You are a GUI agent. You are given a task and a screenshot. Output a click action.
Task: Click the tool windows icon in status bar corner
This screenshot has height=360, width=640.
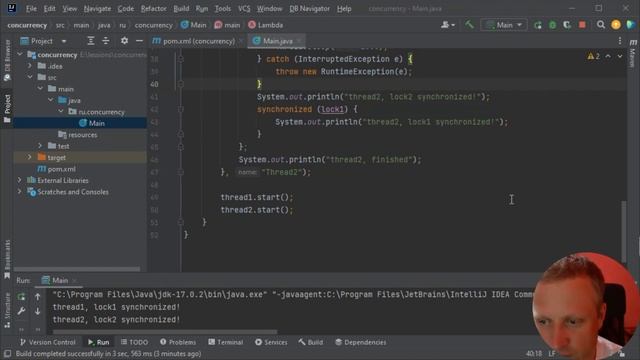tap(7, 353)
